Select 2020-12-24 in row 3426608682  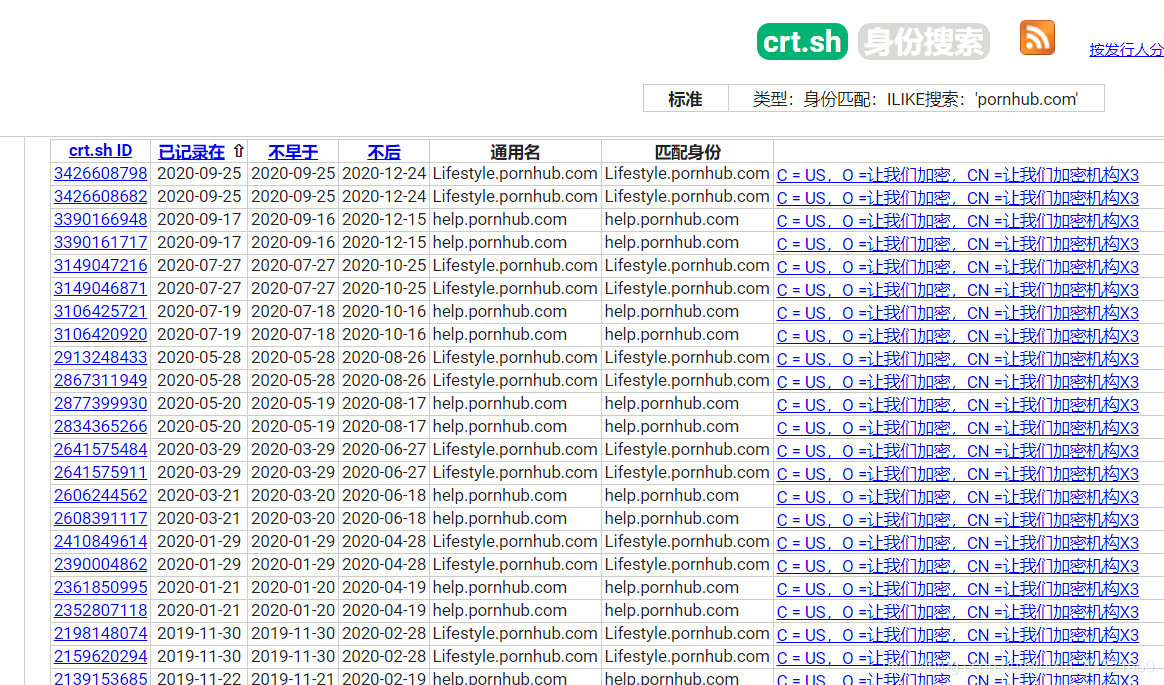[x=384, y=197]
